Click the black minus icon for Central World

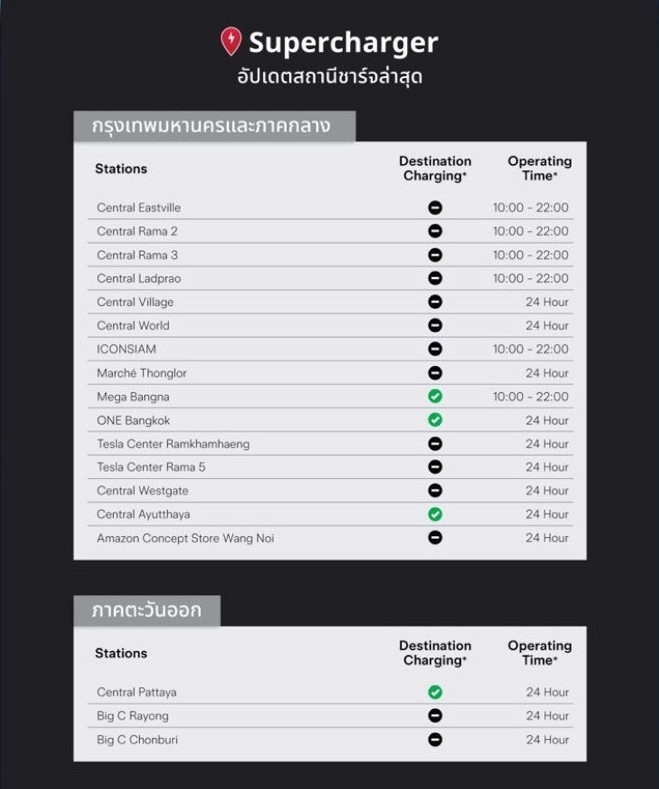tap(435, 325)
